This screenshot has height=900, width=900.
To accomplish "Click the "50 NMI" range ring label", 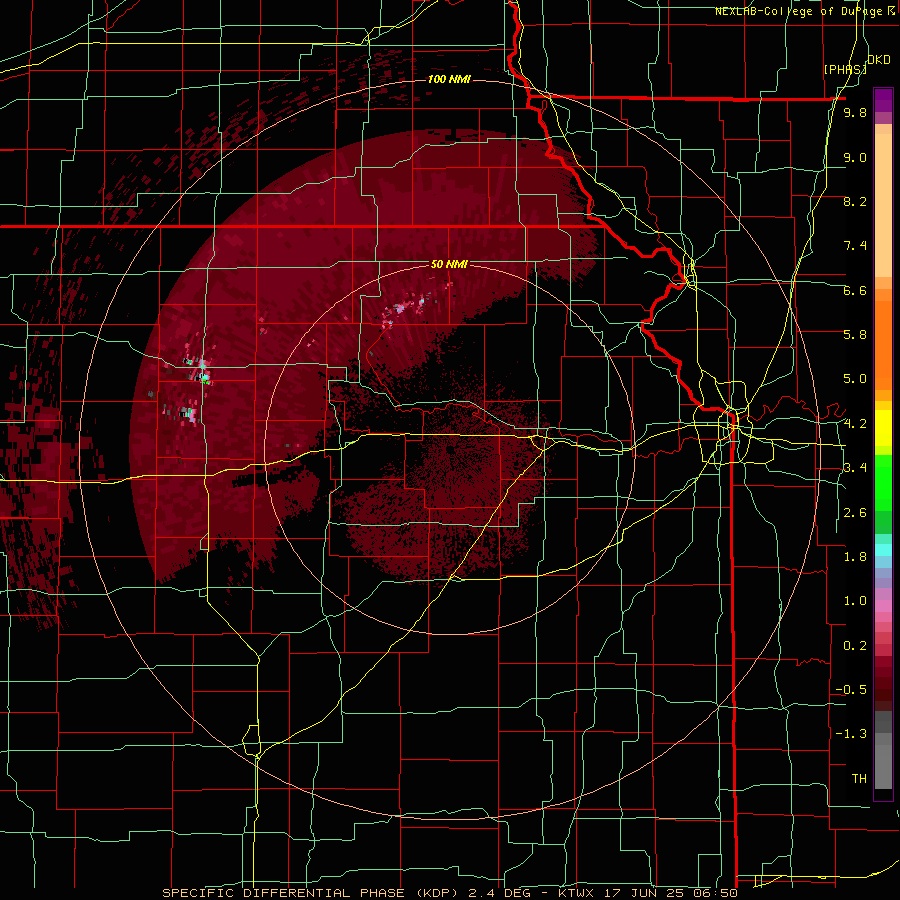I will tap(449, 265).
